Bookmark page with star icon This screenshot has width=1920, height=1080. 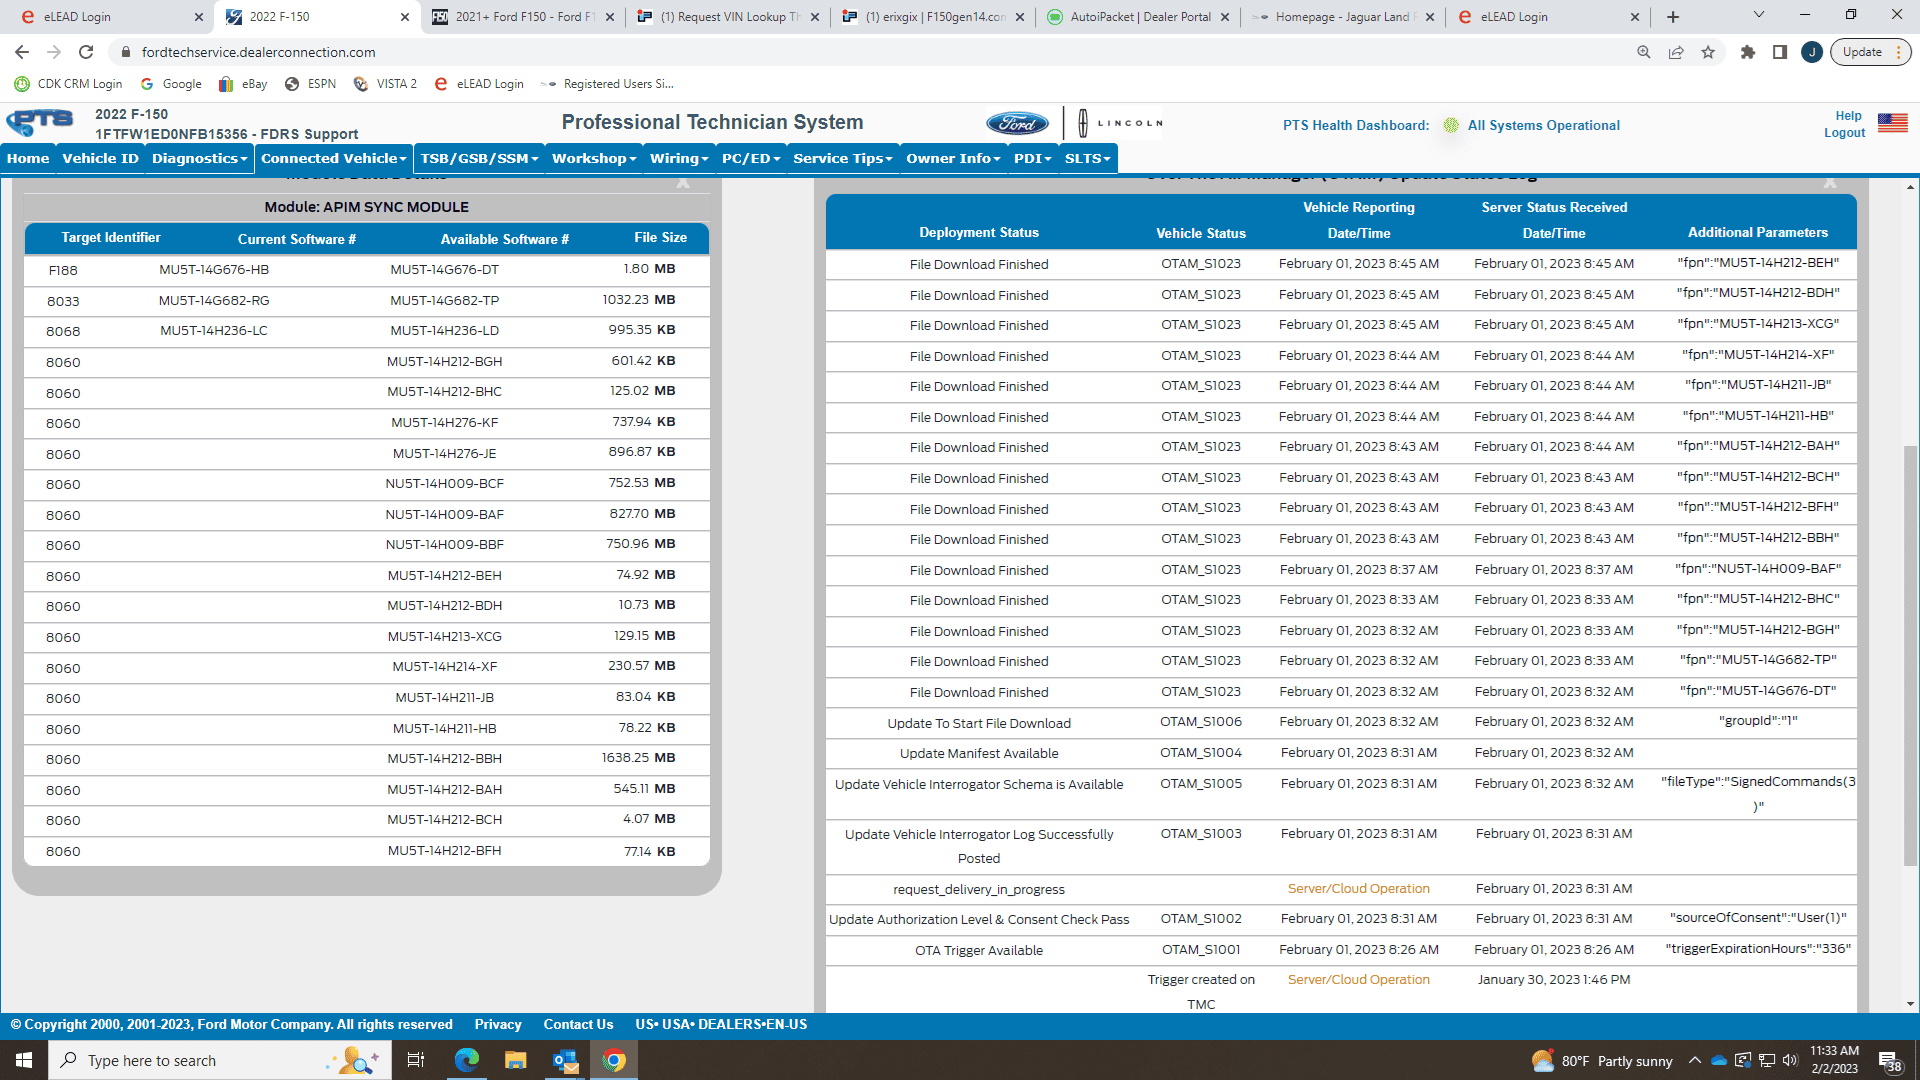[x=1708, y=52]
